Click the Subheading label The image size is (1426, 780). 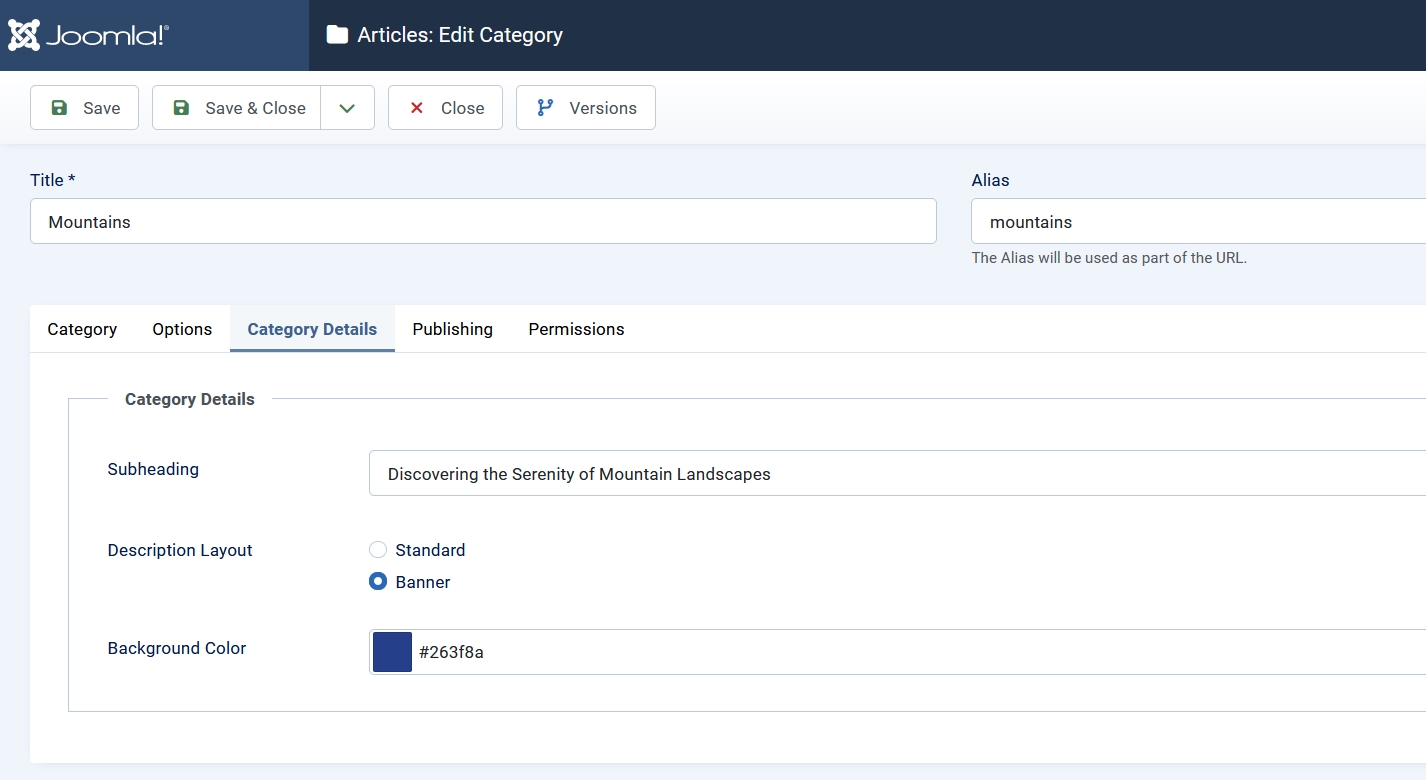tap(153, 469)
